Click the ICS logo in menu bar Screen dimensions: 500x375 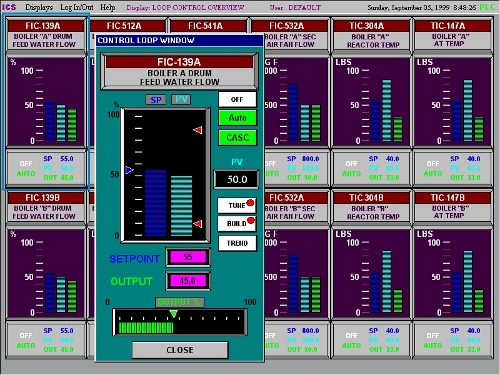click(x=9, y=7)
